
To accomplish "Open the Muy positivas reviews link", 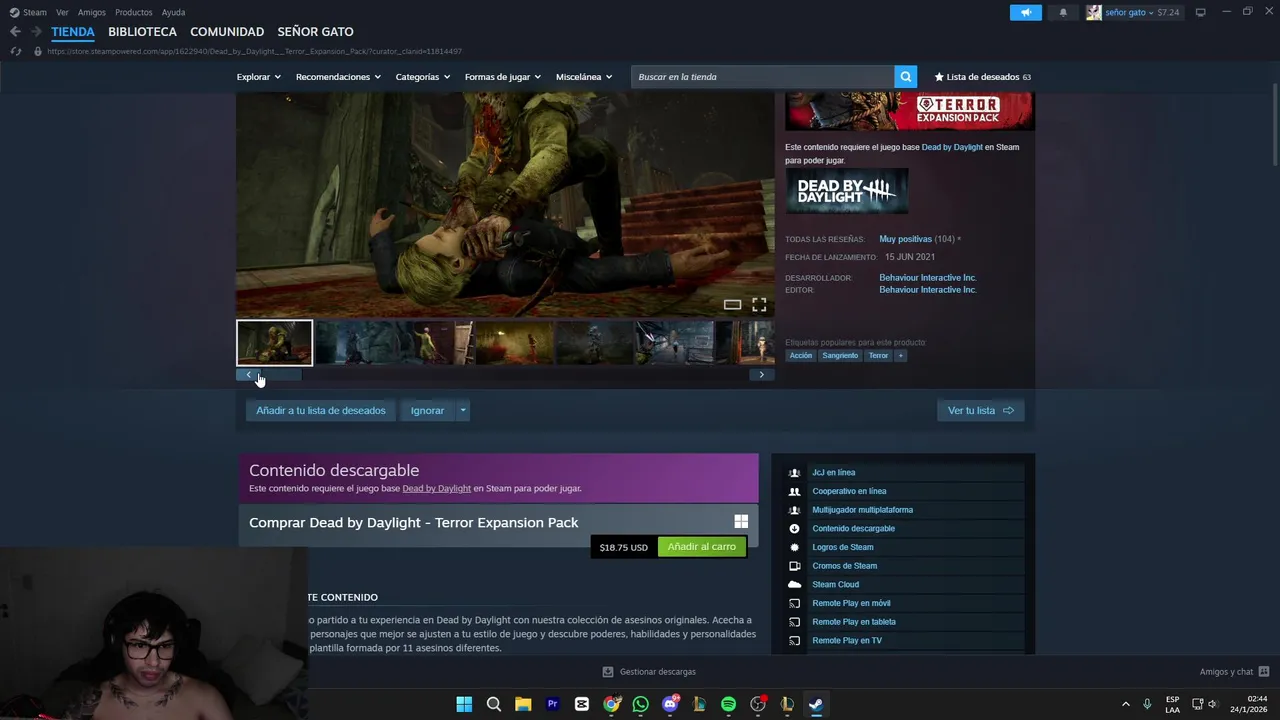I will click(x=905, y=239).
